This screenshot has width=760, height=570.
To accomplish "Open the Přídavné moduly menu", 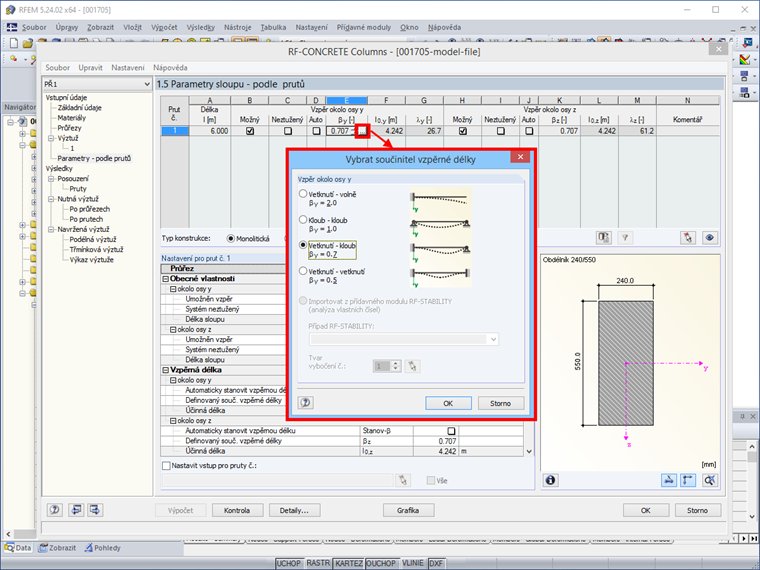I will [364, 28].
